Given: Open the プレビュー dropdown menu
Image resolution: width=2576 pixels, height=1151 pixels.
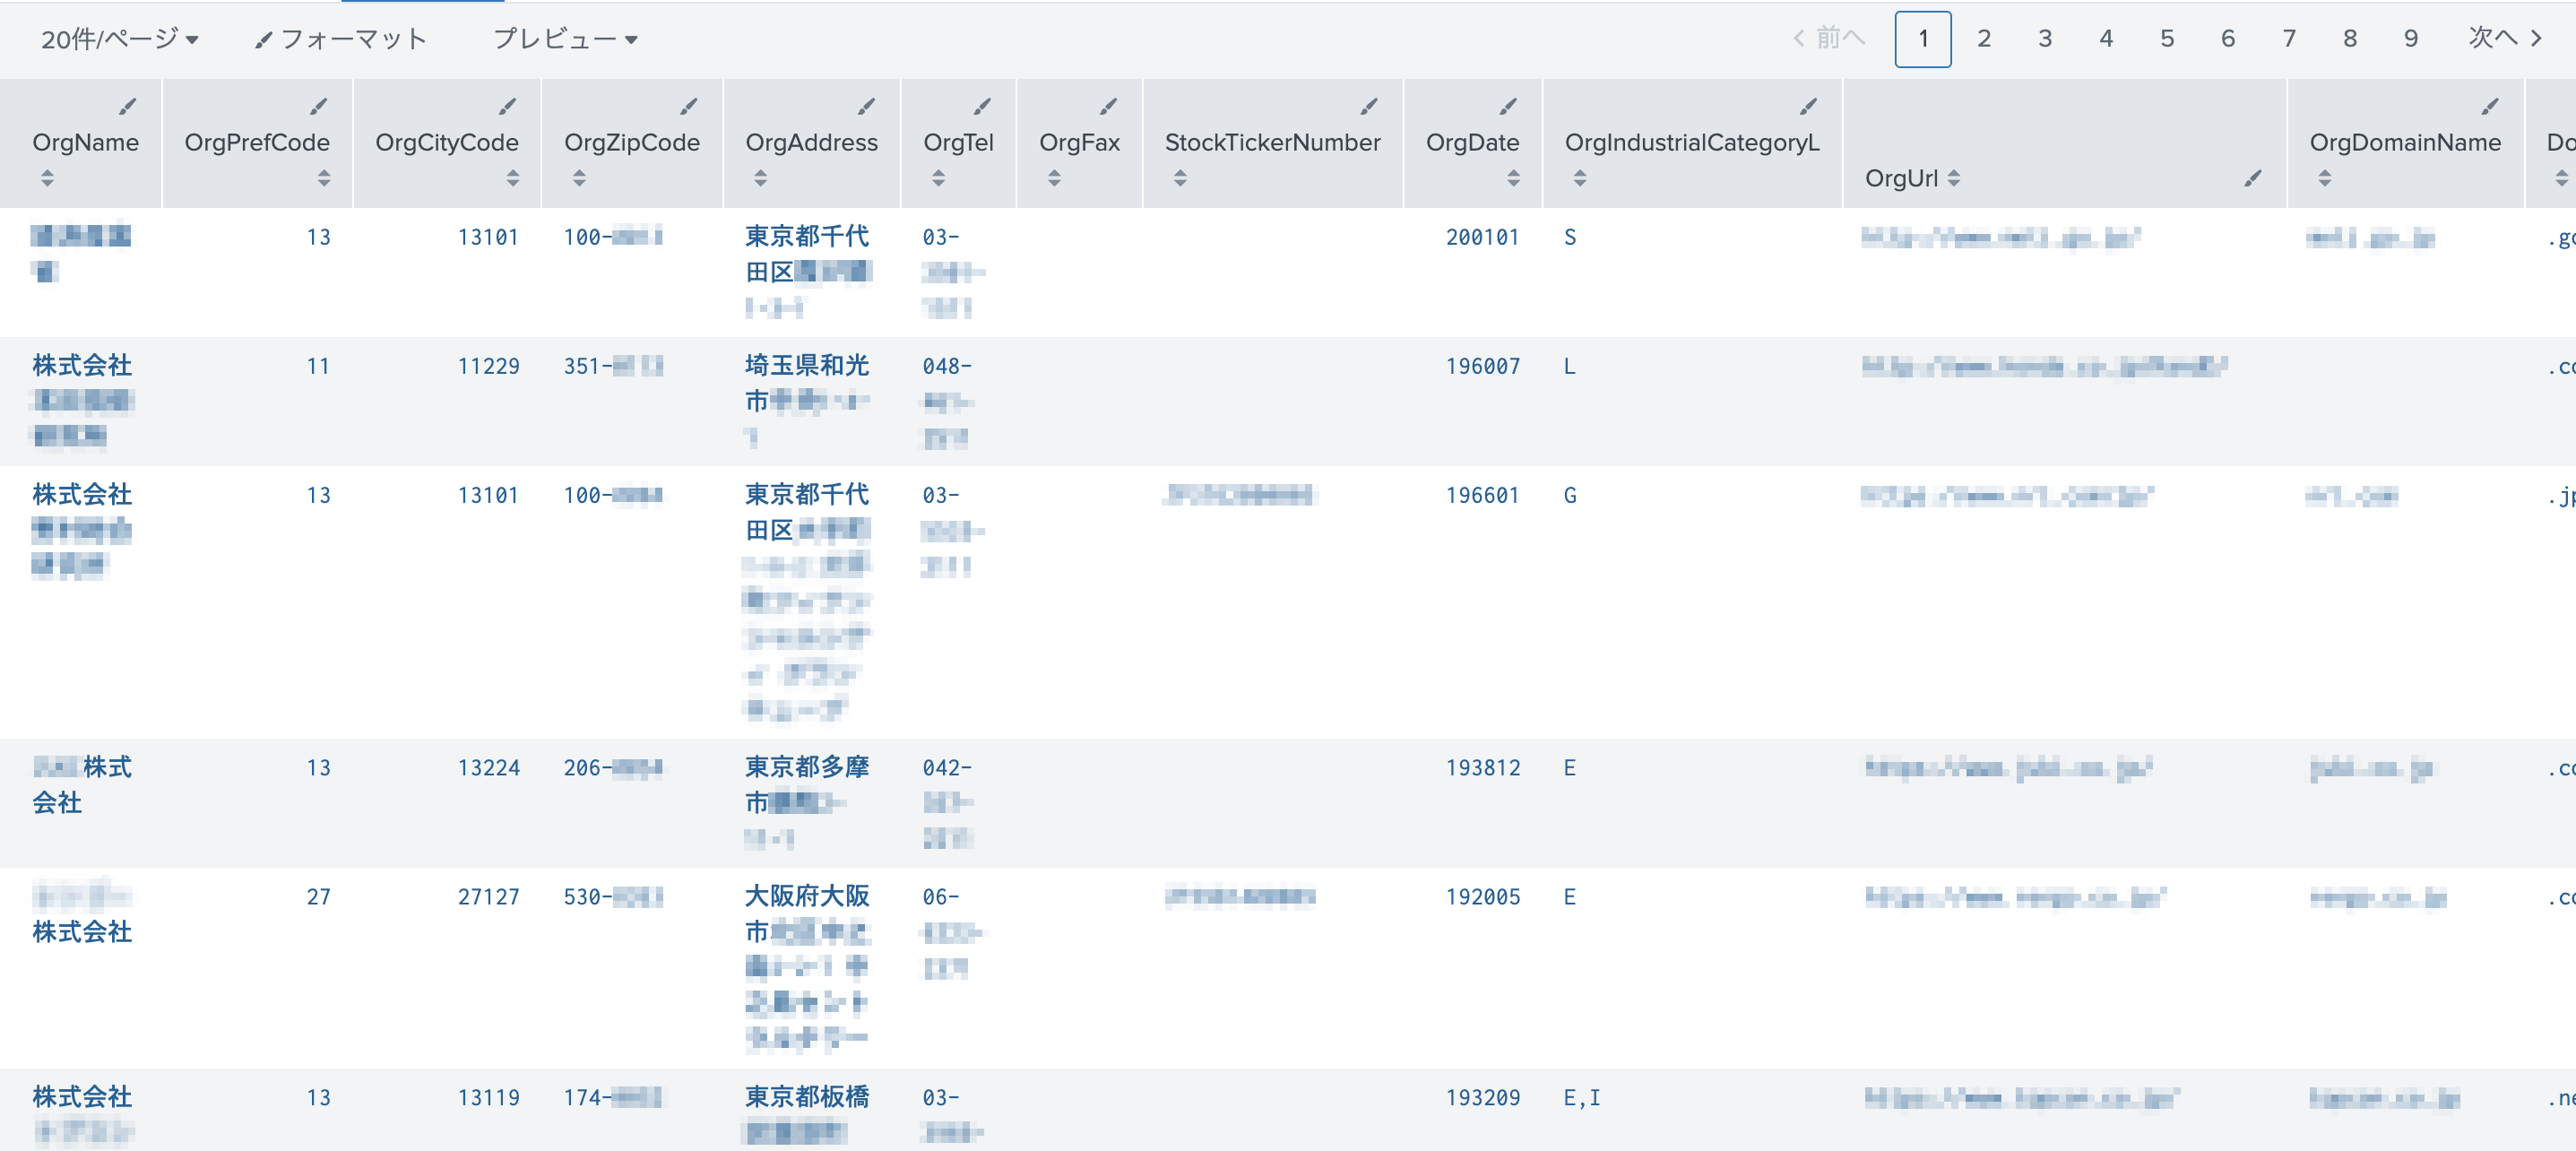Looking at the screenshot, I should coord(565,39).
